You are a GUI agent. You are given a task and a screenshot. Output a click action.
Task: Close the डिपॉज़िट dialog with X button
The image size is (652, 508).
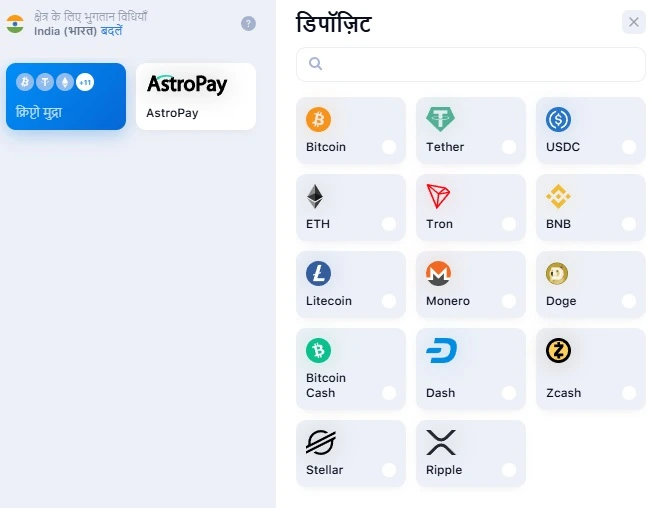pos(634,22)
